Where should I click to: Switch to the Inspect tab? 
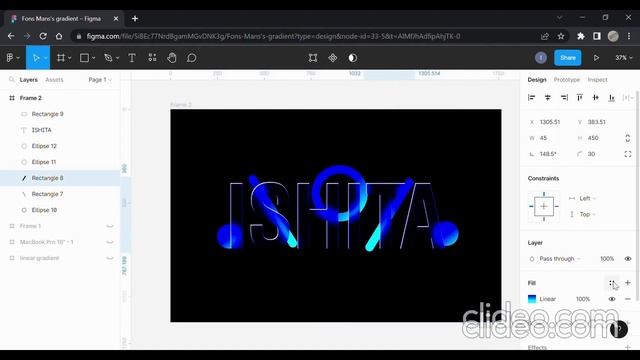point(598,80)
